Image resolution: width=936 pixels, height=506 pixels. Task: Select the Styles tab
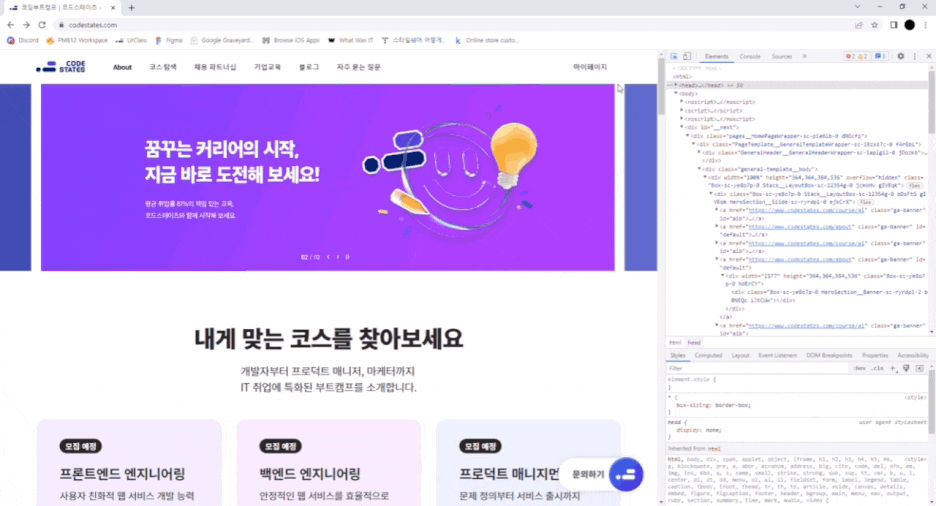click(678, 356)
